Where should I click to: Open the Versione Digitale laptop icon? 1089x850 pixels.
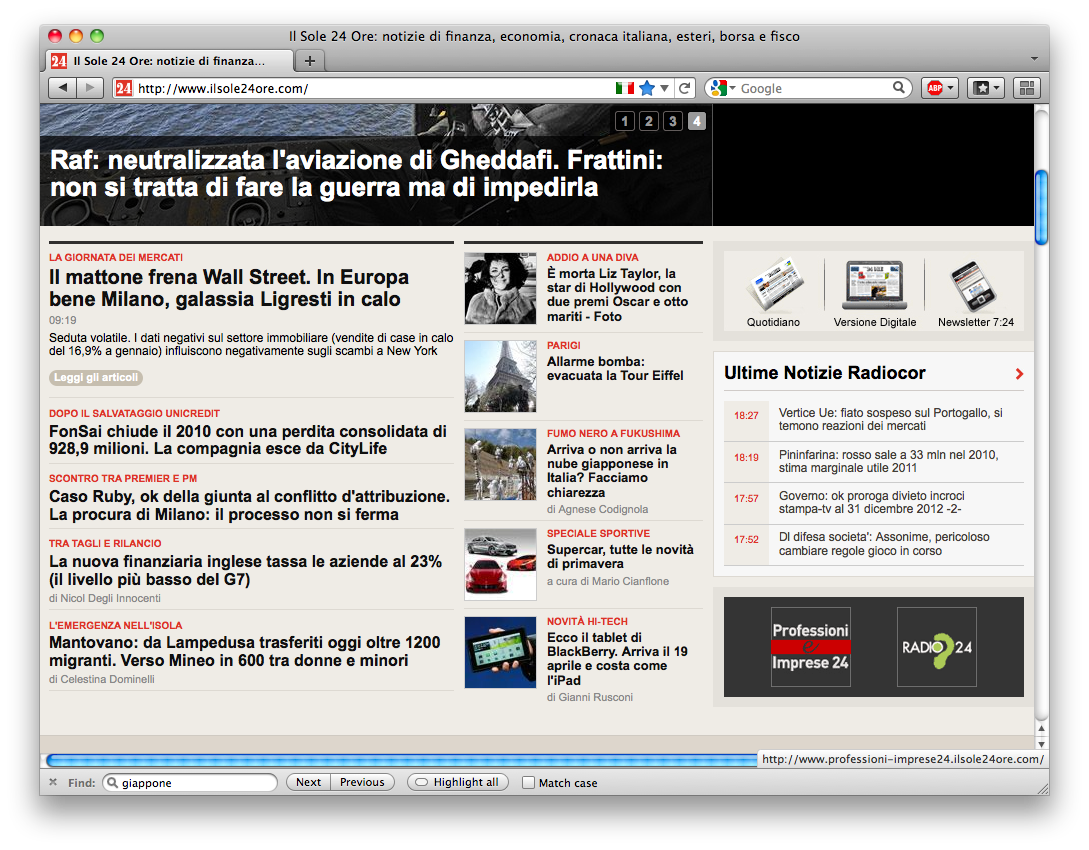click(x=874, y=286)
